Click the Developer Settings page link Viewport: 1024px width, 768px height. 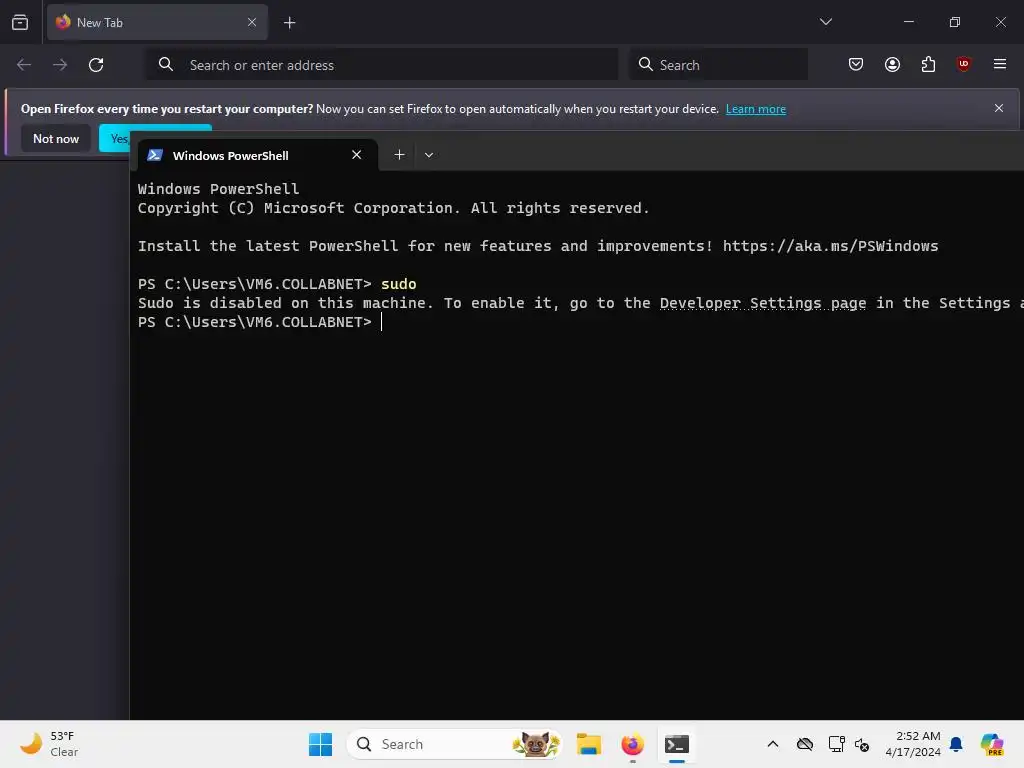763,304
